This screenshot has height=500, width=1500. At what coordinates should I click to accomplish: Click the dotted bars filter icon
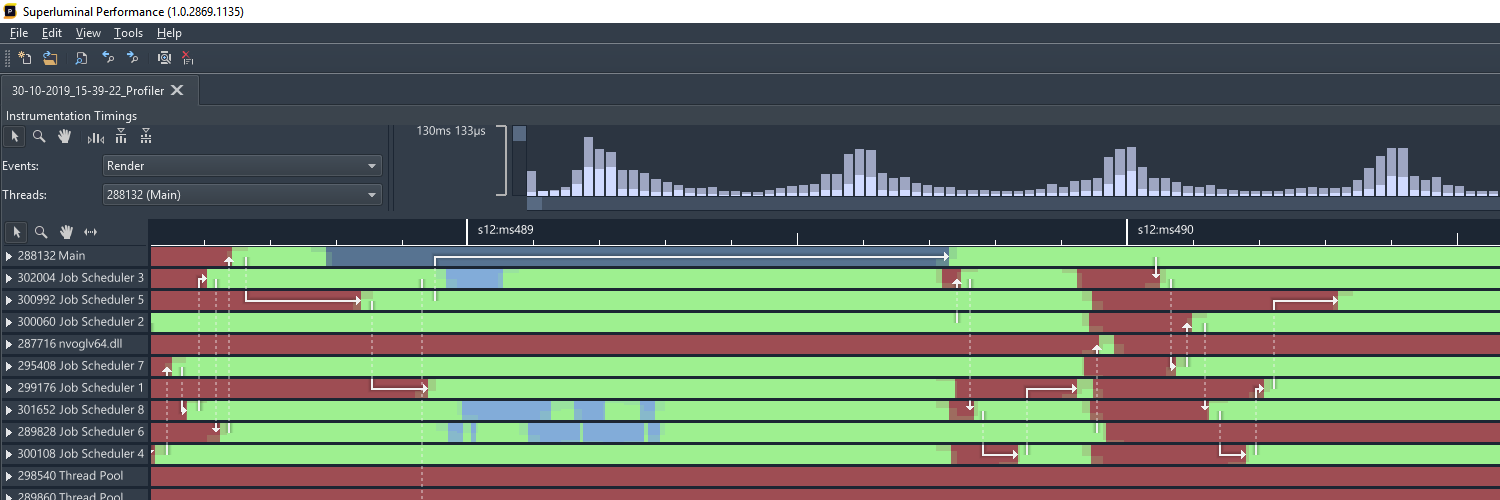(146, 136)
